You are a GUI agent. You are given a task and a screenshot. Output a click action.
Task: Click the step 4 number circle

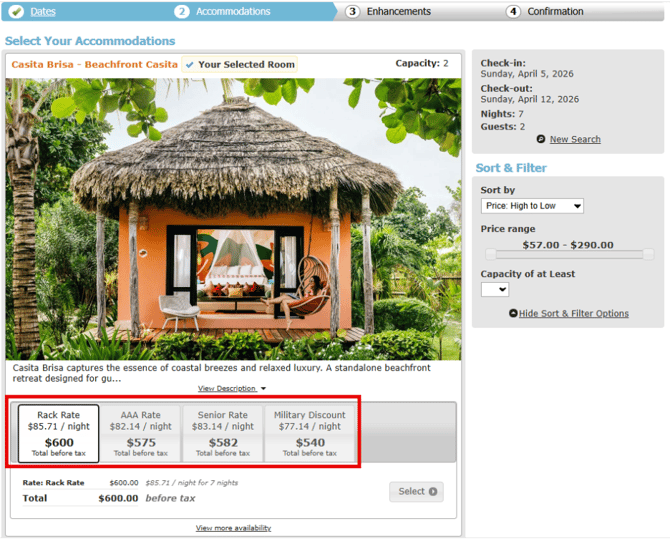(x=513, y=12)
